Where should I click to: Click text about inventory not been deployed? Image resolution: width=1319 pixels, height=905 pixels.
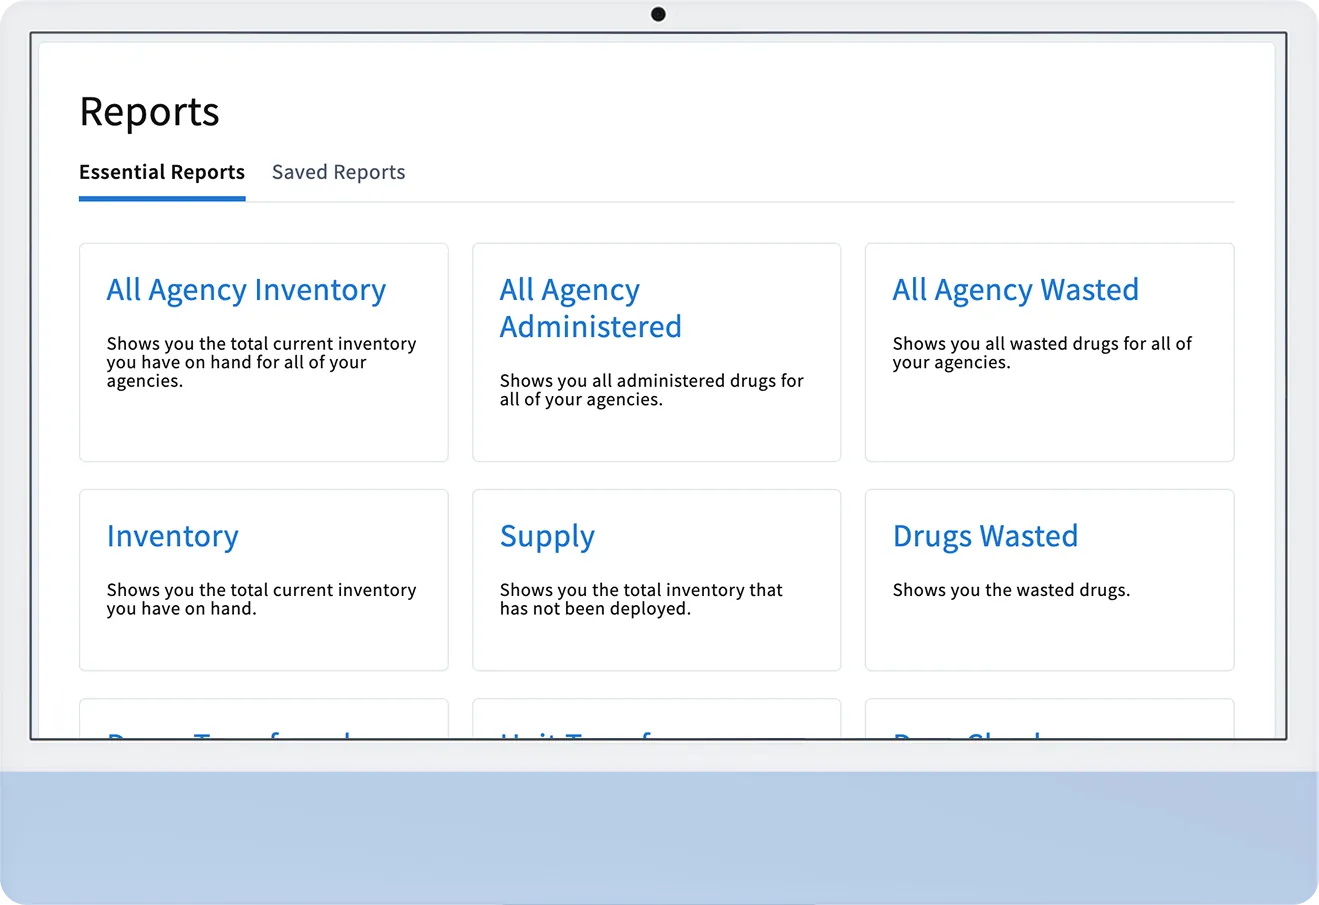tap(641, 599)
